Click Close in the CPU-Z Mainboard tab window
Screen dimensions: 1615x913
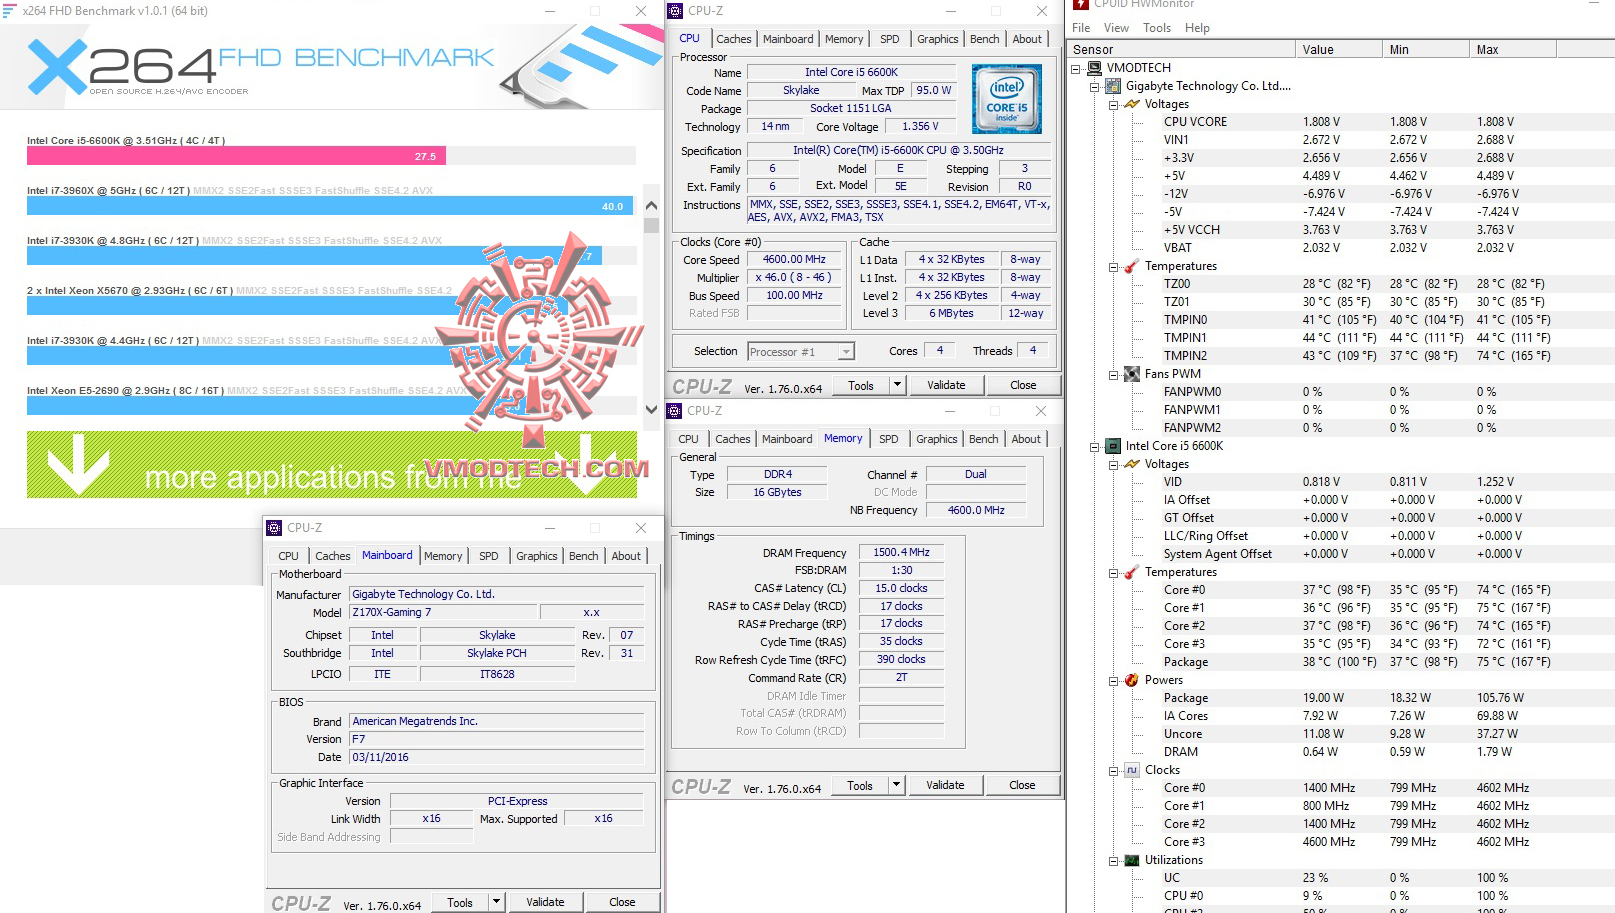tap(622, 902)
